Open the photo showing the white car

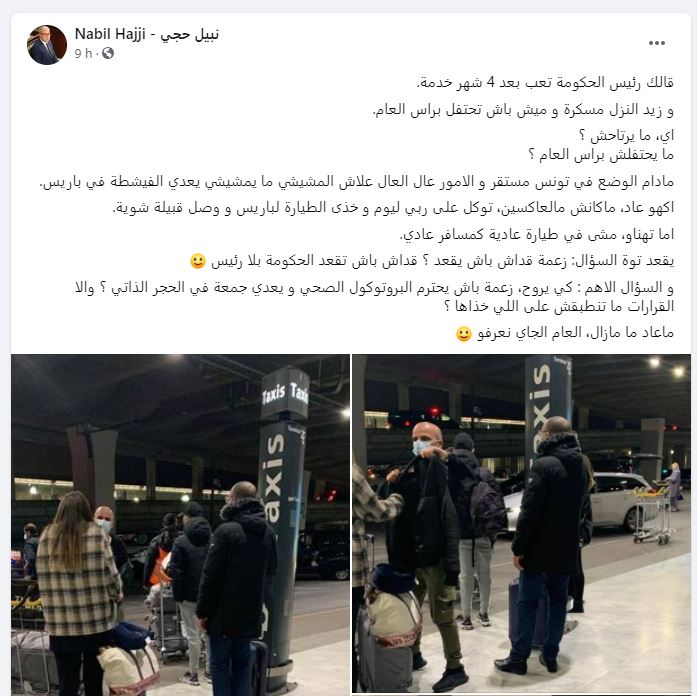(521, 524)
